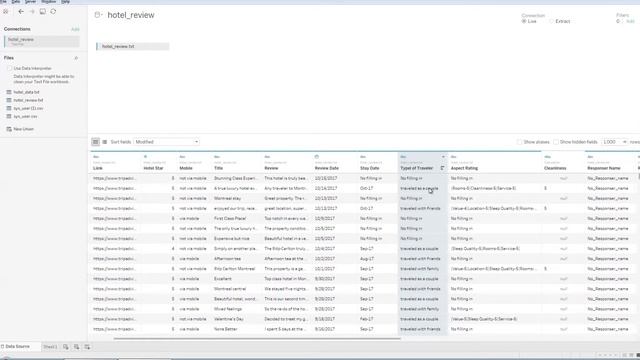Click the Review column header
The width and height of the screenshot is (640, 360).
point(271,168)
